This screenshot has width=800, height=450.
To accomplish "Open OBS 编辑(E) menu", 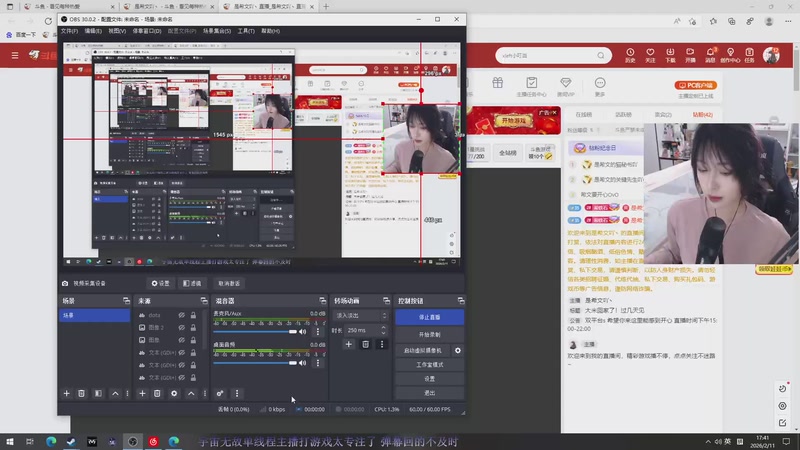I will (93, 31).
